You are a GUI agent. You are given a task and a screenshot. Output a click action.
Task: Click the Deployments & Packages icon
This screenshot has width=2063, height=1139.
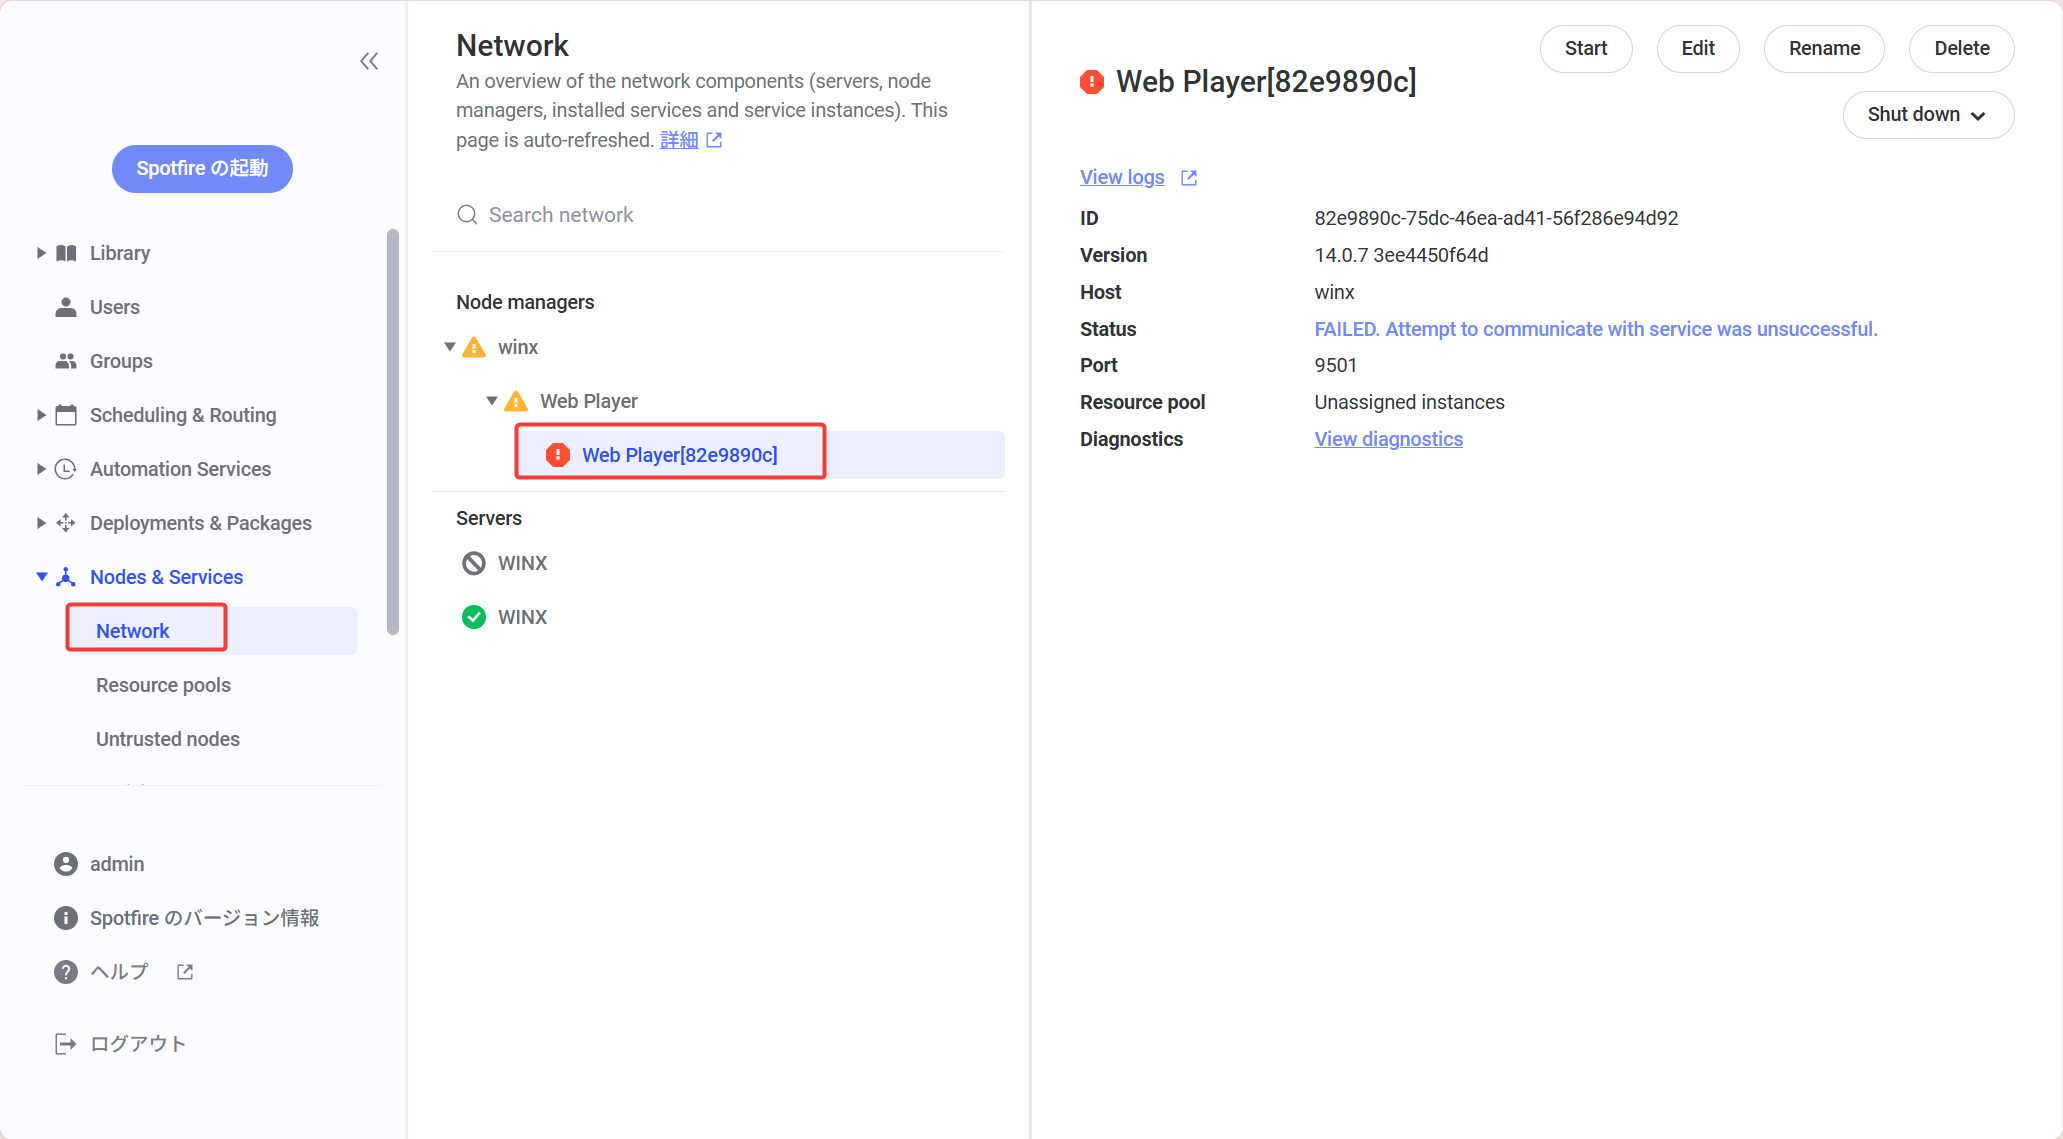(66, 523)
